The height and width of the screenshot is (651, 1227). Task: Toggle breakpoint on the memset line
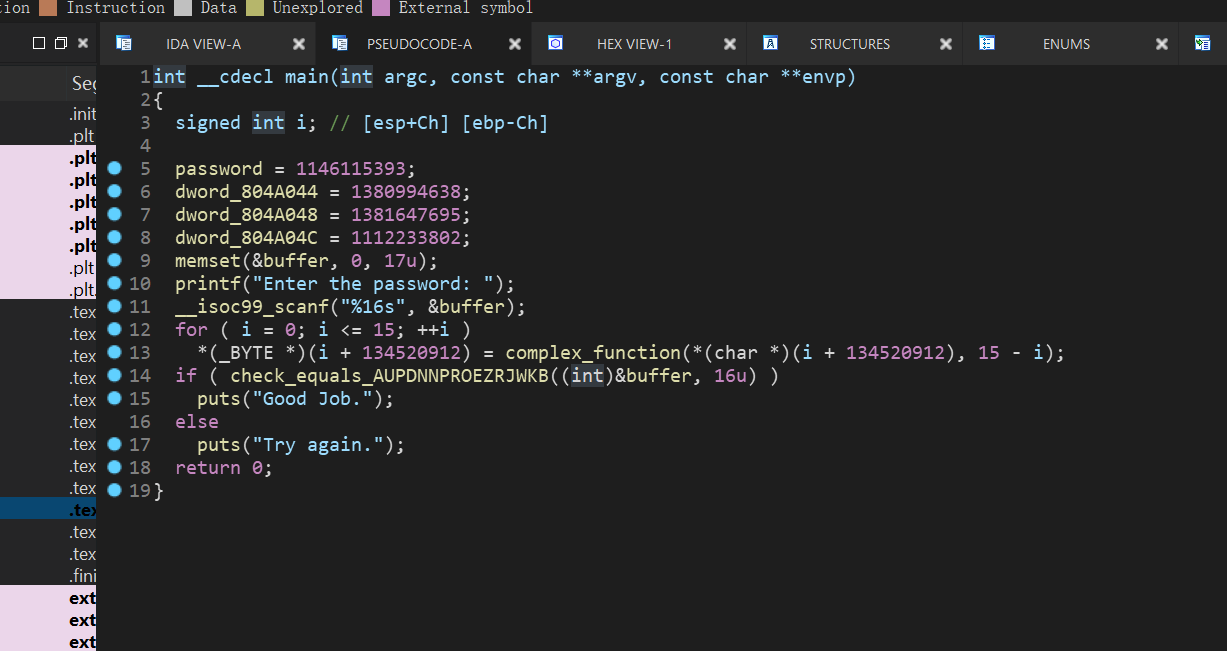point(114,260)
